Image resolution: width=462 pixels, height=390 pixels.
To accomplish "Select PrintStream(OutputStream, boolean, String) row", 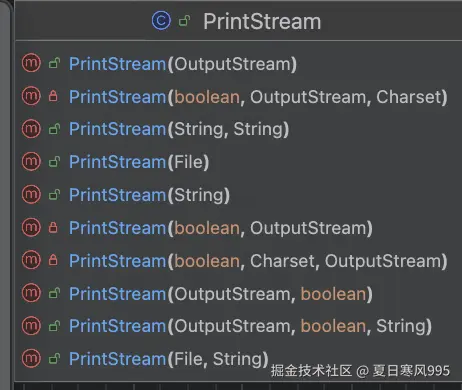I will pyautogui.click(x=238, y=326).
